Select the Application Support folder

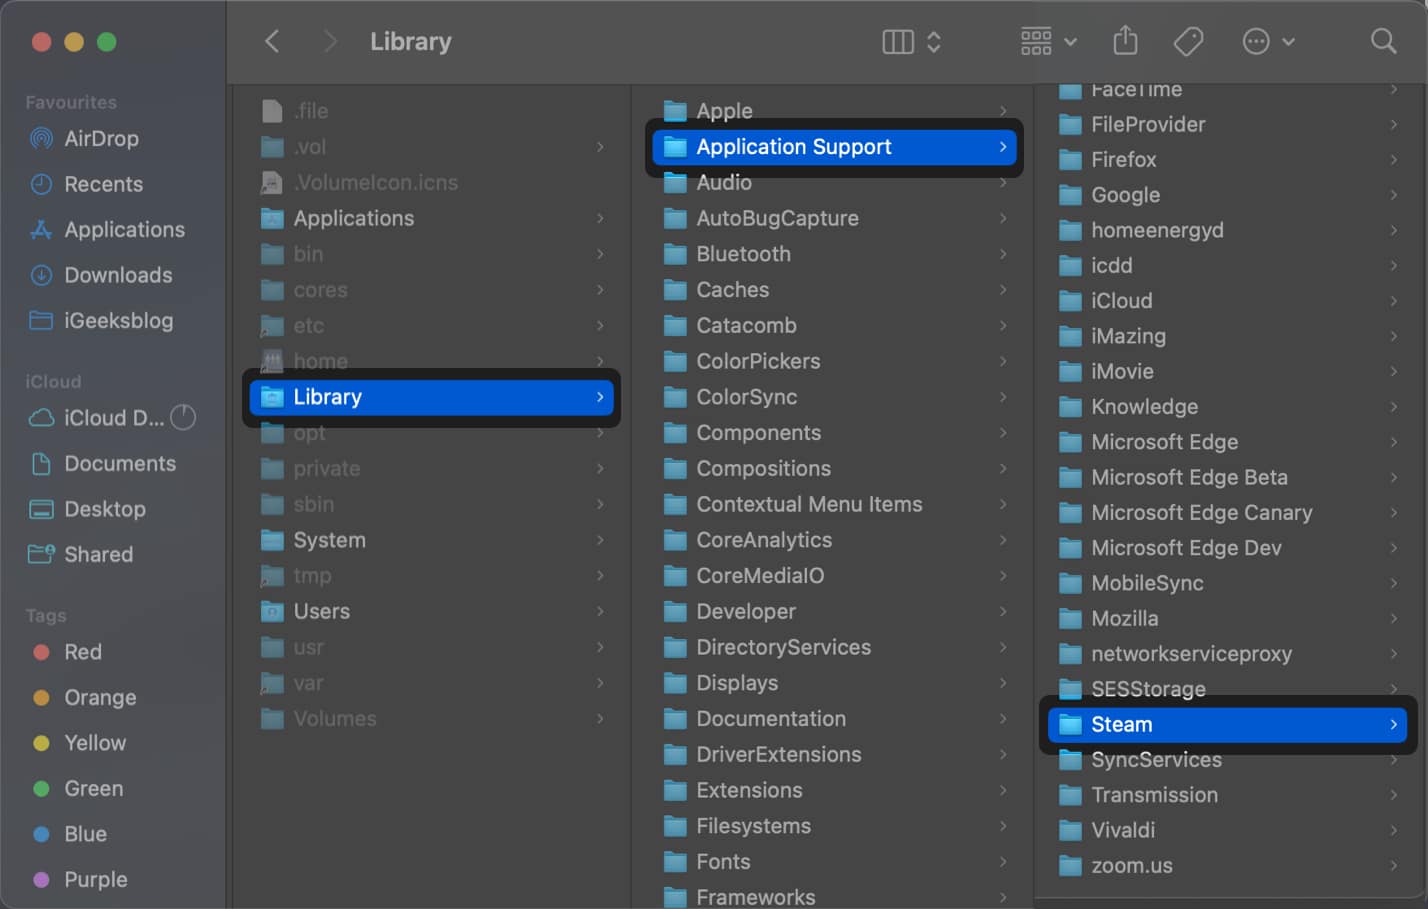tap(835, 147)
